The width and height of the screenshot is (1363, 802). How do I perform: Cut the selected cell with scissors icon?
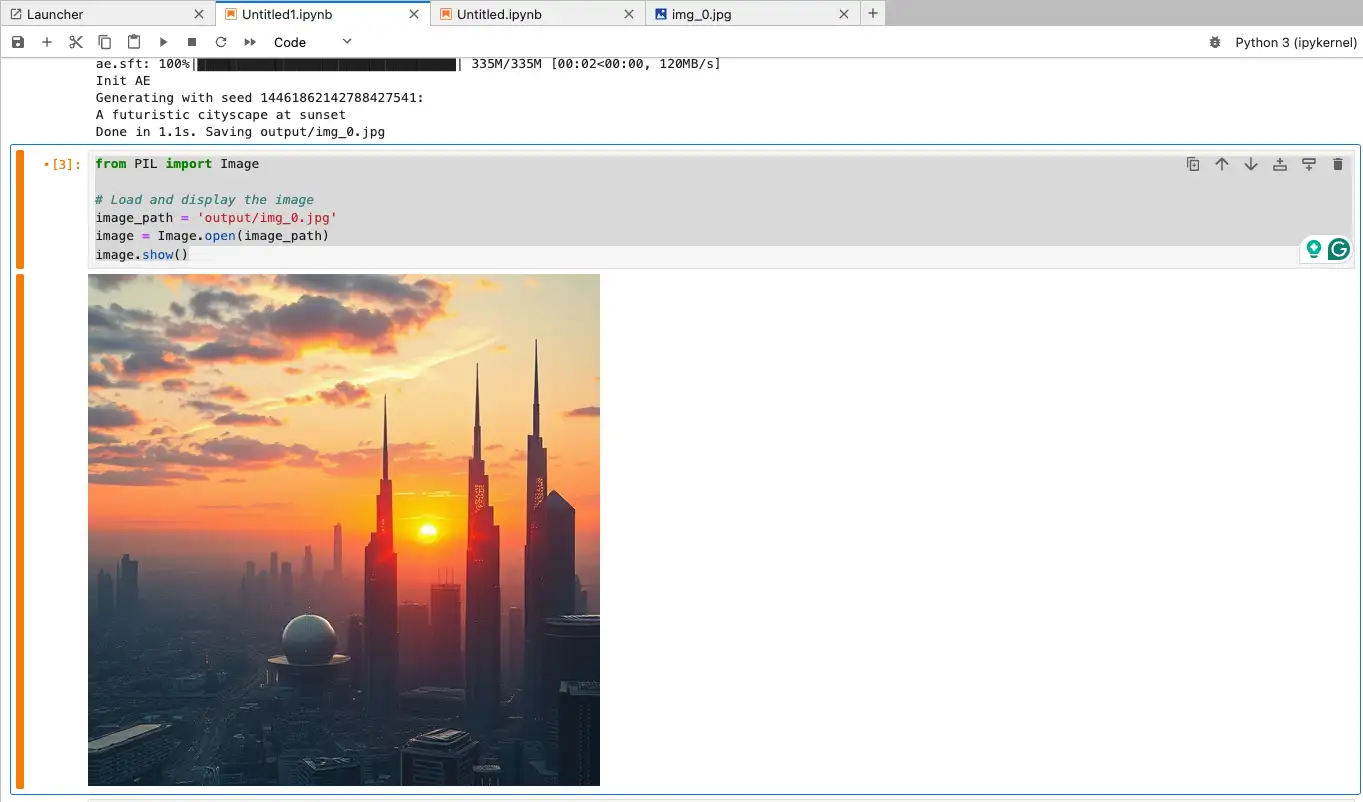(x=76, y=42)
